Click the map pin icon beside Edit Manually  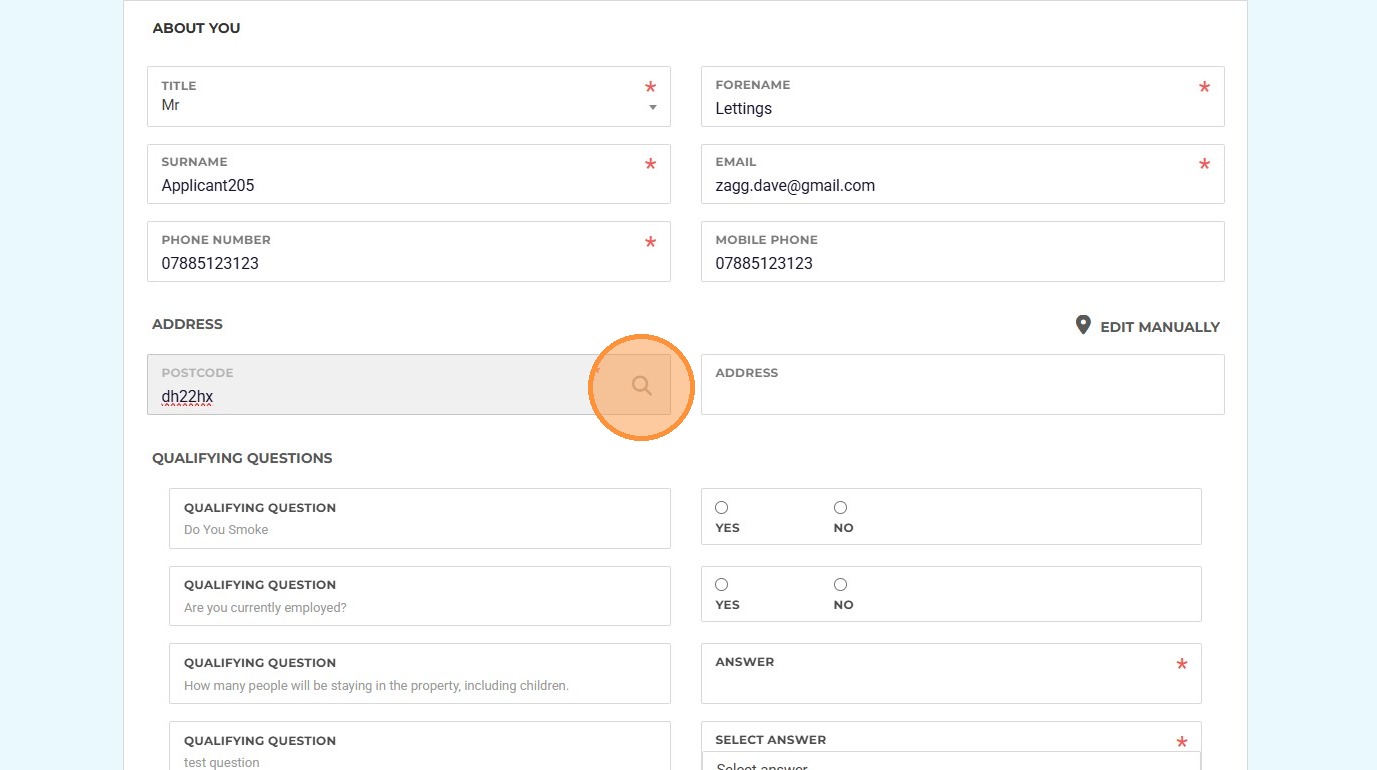(1083, 325)
